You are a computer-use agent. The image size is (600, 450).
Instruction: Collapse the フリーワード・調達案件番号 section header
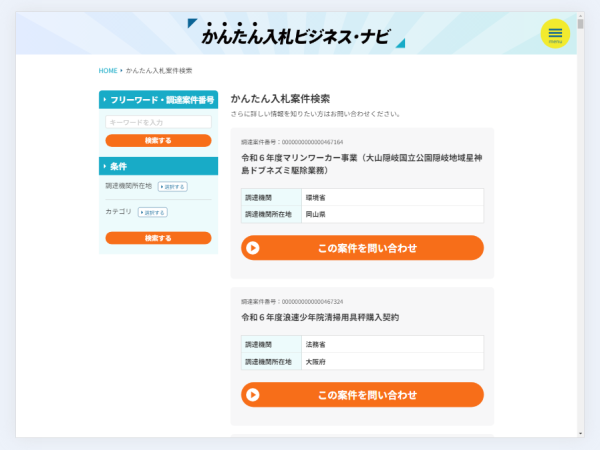[158, 100]
